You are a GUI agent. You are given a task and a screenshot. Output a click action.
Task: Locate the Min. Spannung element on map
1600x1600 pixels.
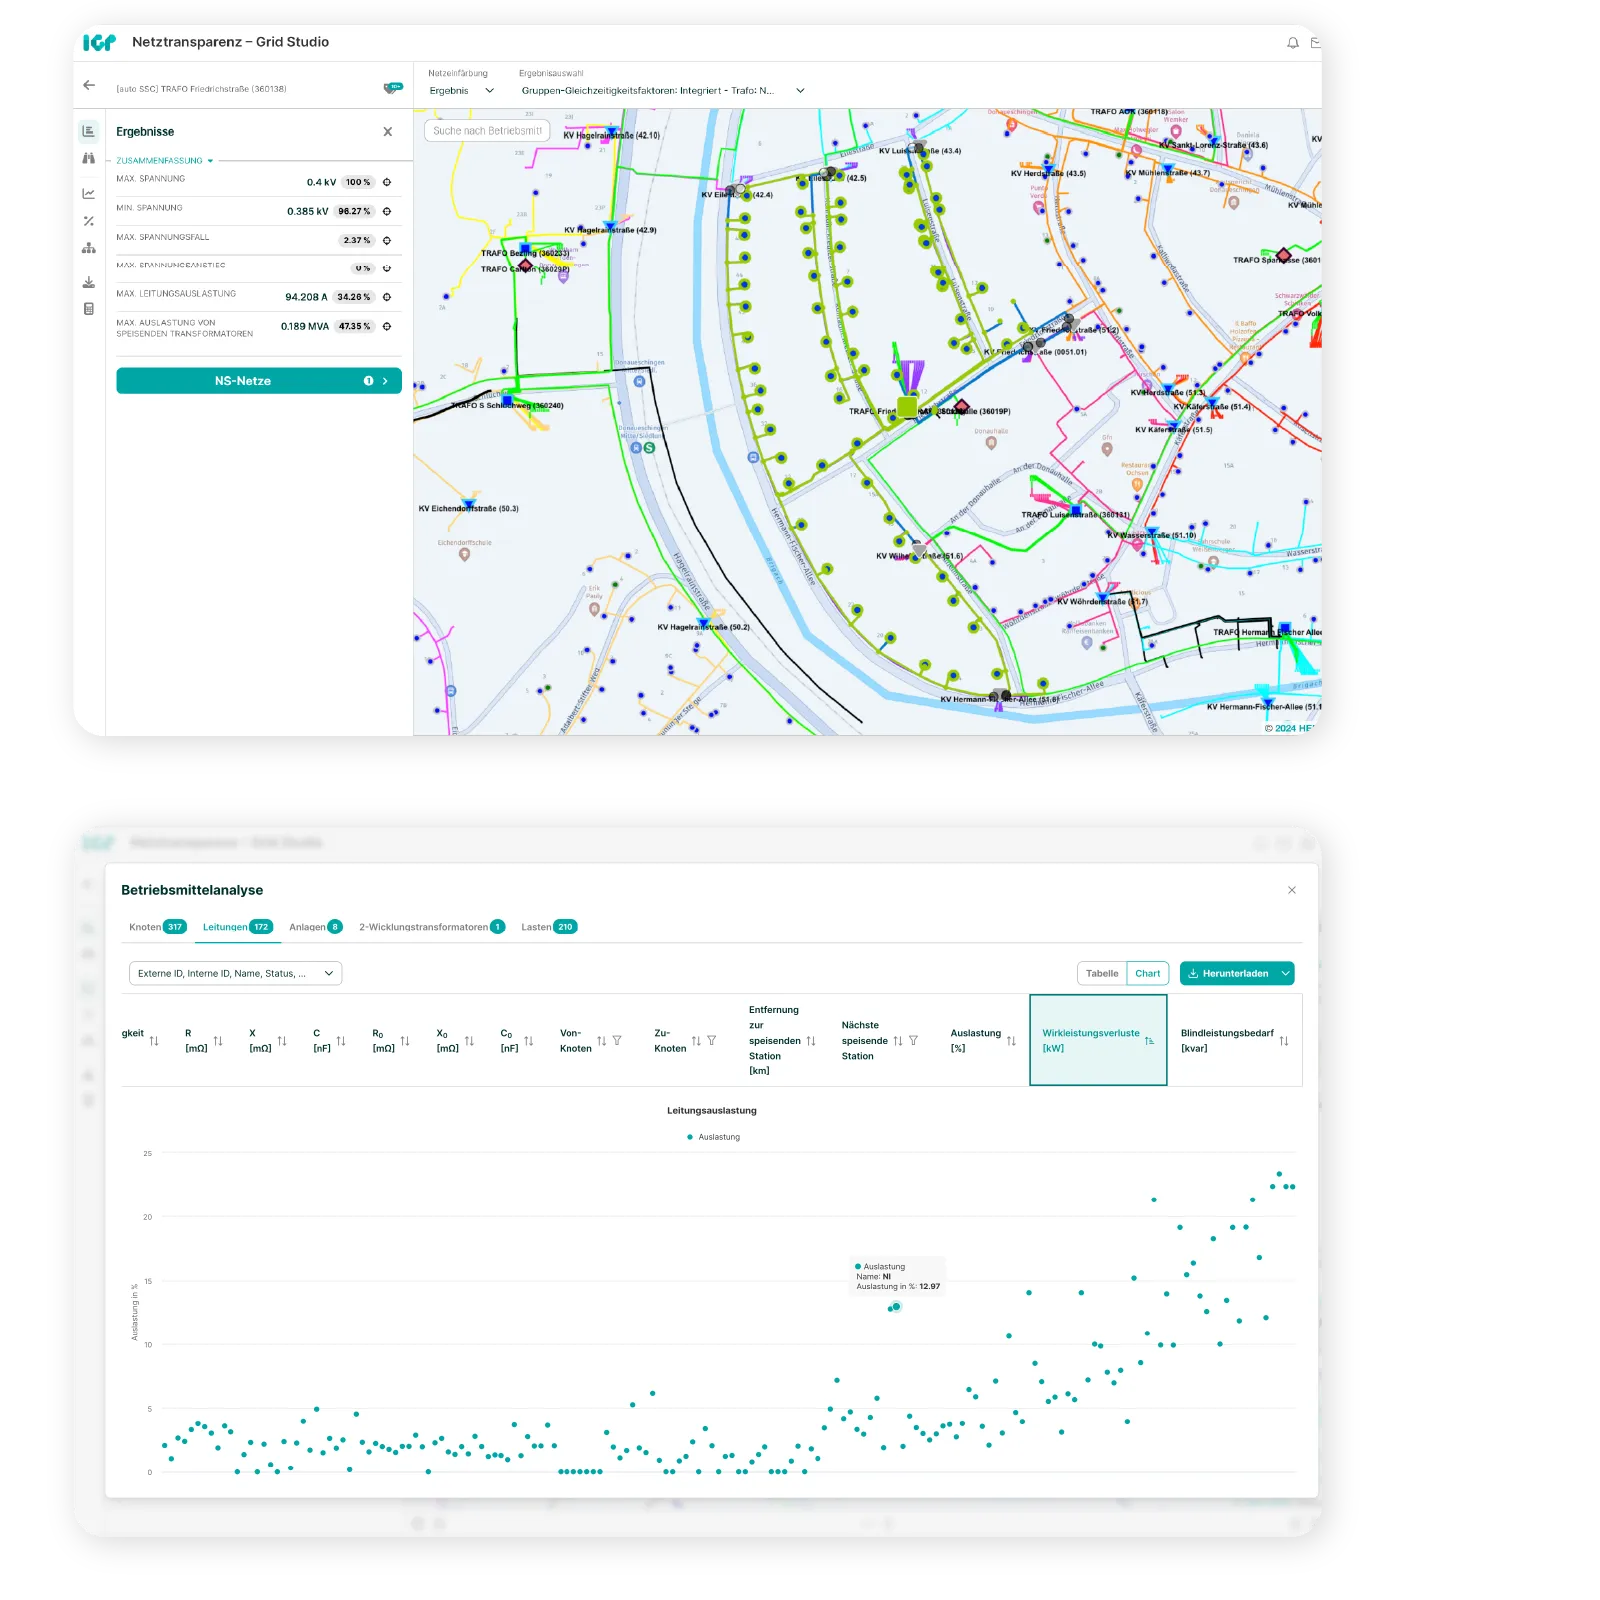pos(387,211)
